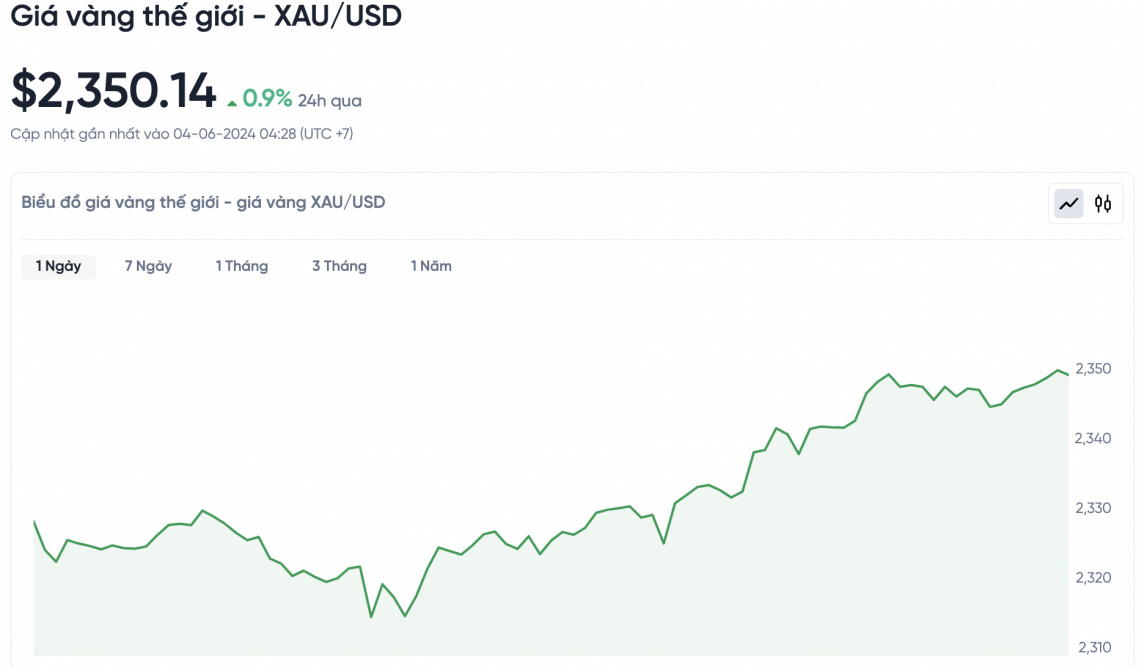Click the Giá vàng thế giới heading
The width and height of the screenshot is (1144, 667).
(x=206, y=16)
